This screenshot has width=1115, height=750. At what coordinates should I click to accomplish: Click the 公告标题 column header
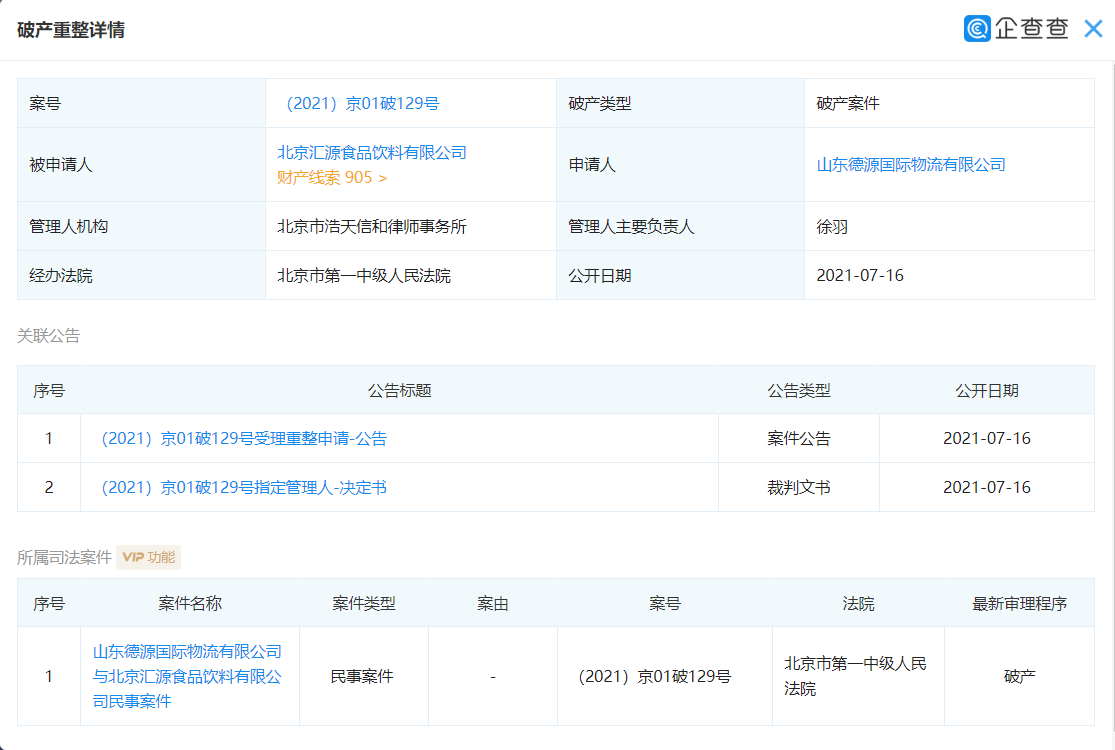[x=399, y=390]
